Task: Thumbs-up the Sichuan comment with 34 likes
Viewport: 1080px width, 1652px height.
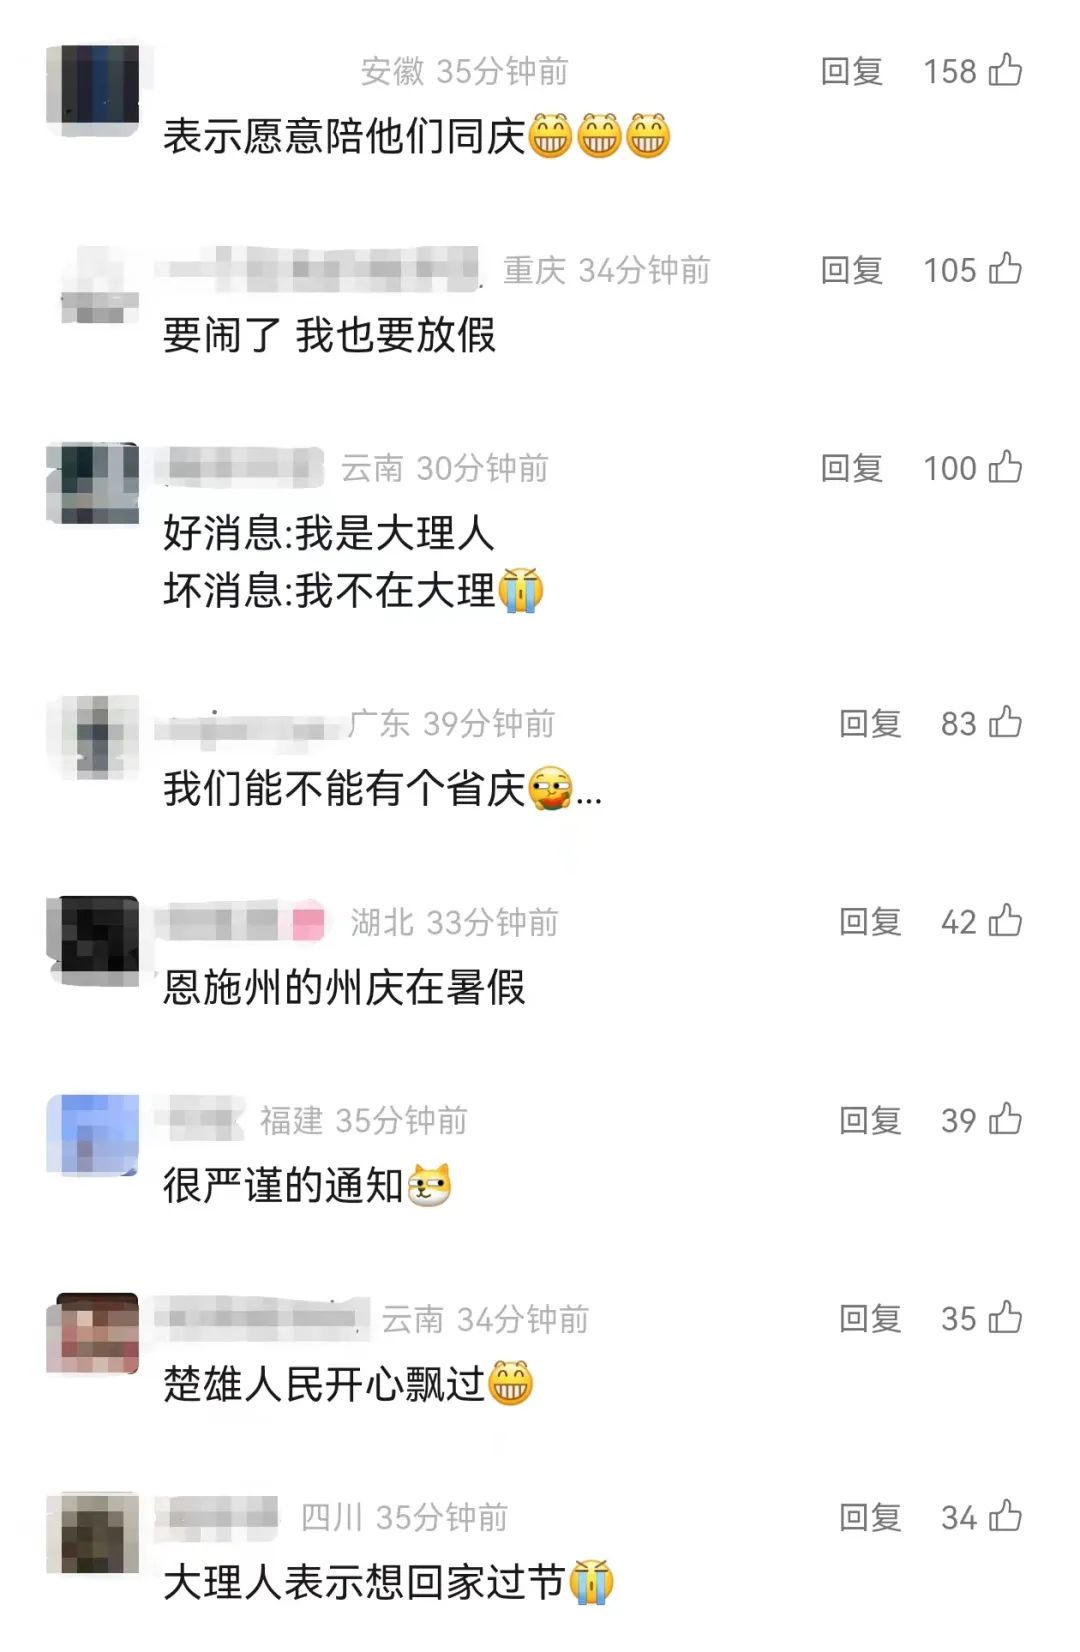Action: (x=1005, y=1516)
